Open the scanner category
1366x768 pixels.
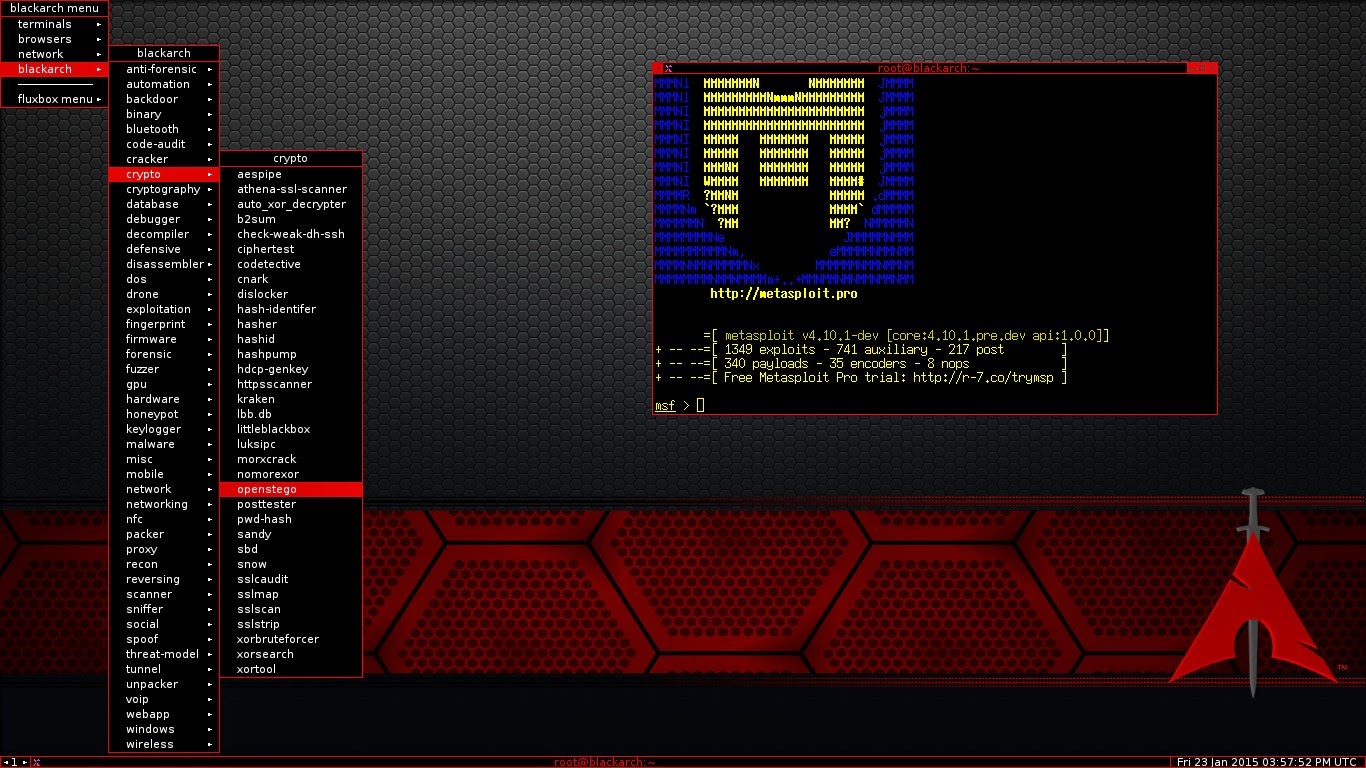(164, 594)
